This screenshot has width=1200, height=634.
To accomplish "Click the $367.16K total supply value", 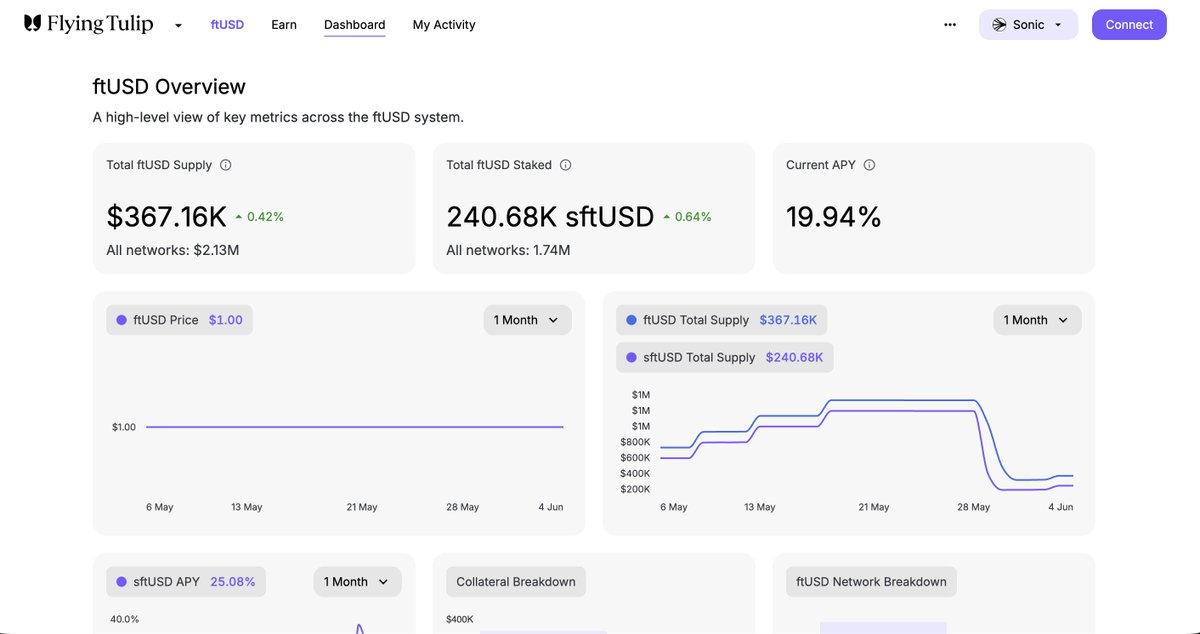I will click(x=167, y=217).
